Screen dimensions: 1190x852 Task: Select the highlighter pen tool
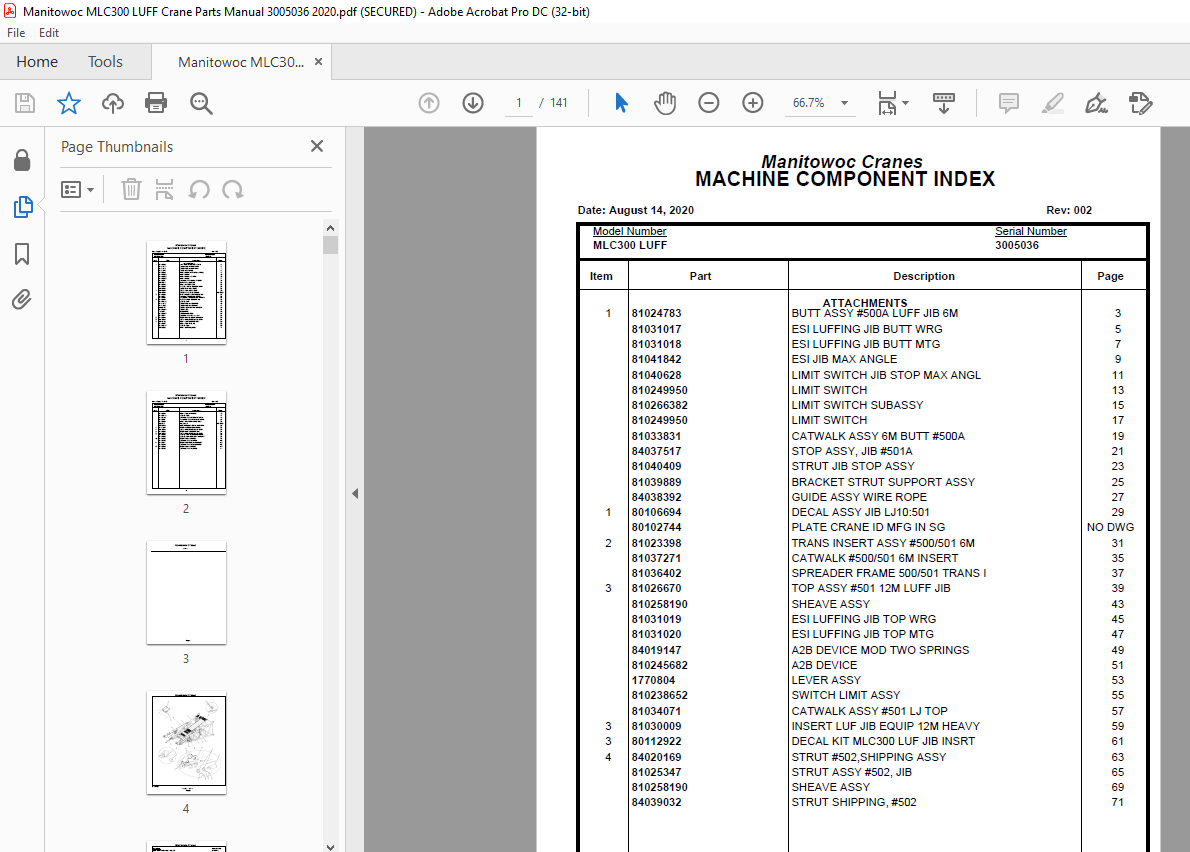pos(1053,103)
